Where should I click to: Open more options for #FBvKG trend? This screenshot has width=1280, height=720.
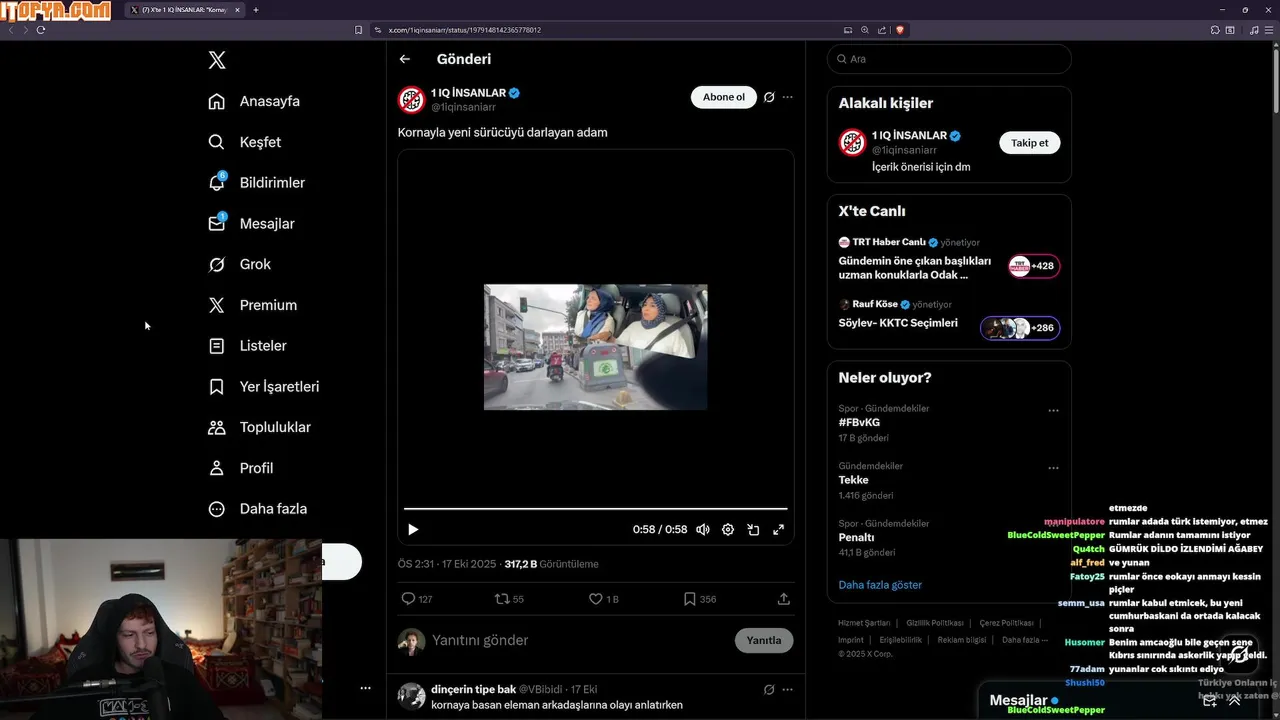(x=1053, y=410)
